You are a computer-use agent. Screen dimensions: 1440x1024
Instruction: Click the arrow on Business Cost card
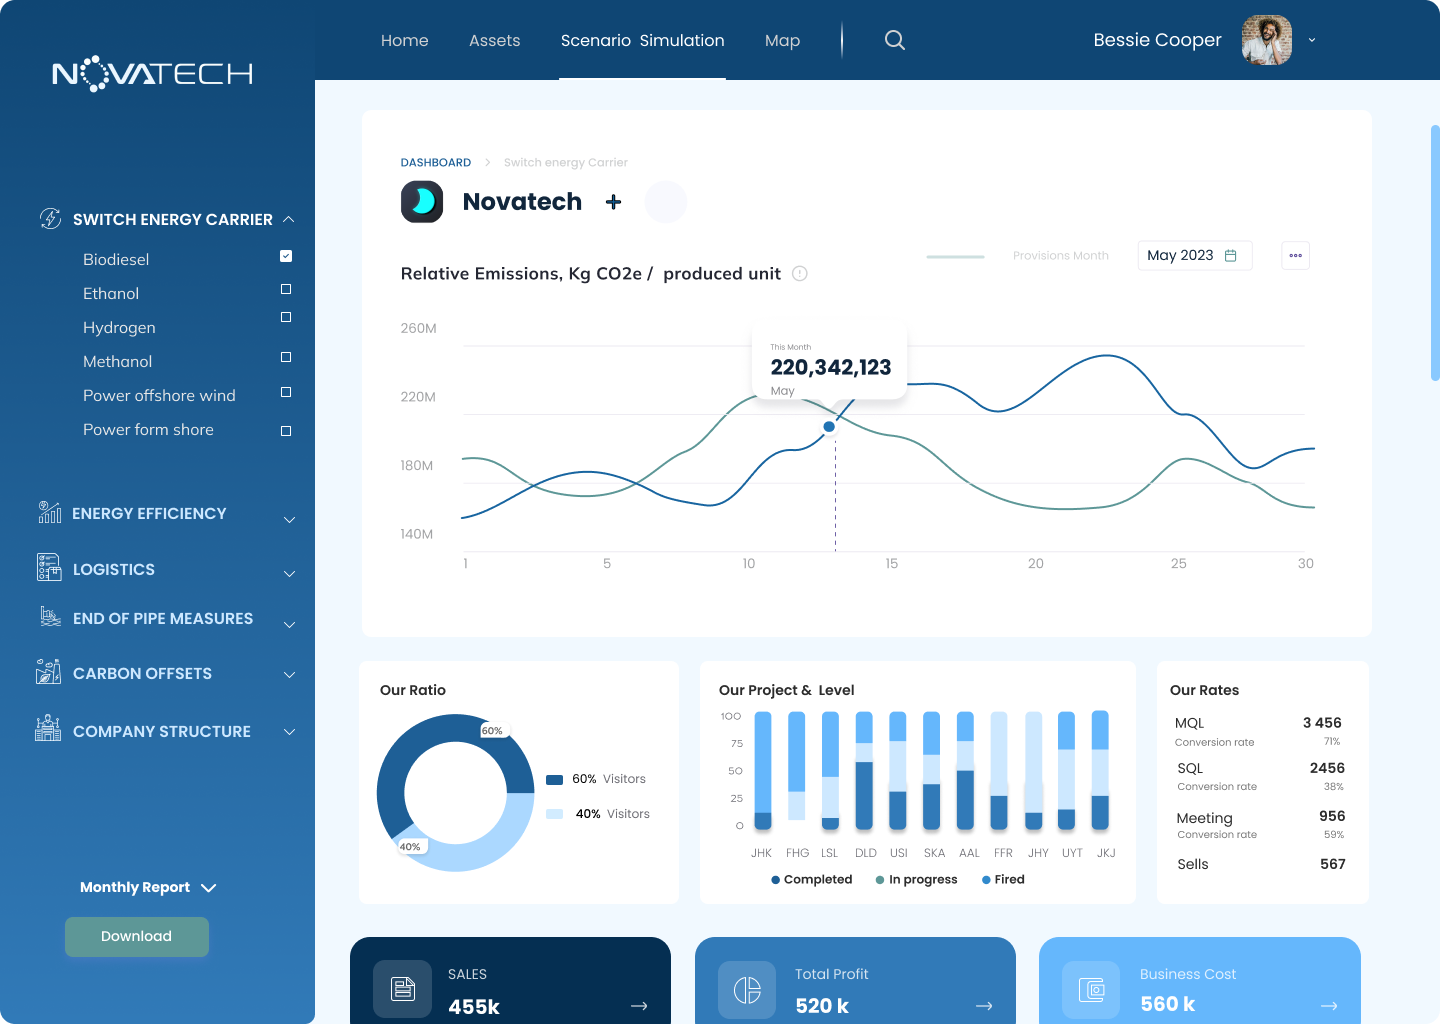pos(1329,1006)
